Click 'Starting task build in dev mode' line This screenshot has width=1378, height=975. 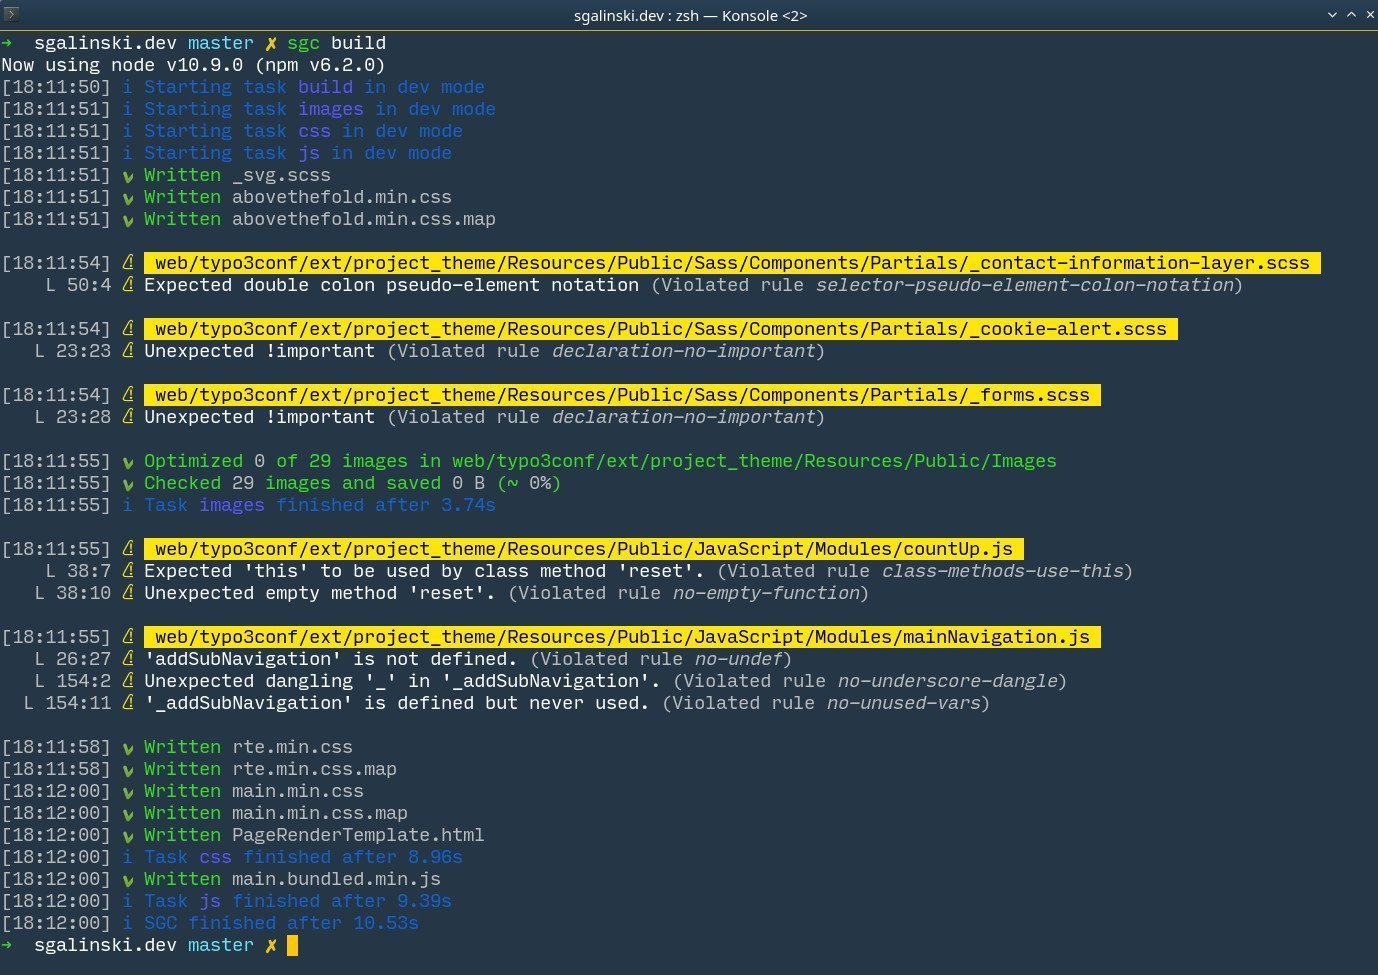coord(314,87)
